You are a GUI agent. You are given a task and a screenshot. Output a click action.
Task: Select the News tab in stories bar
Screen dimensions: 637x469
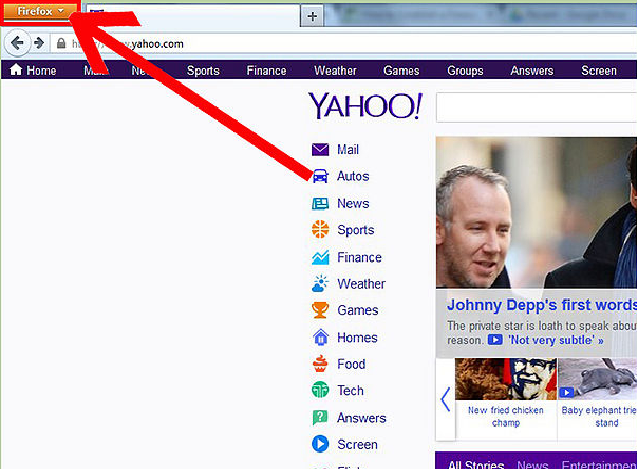pyautogui.click(x=533, y=464)
